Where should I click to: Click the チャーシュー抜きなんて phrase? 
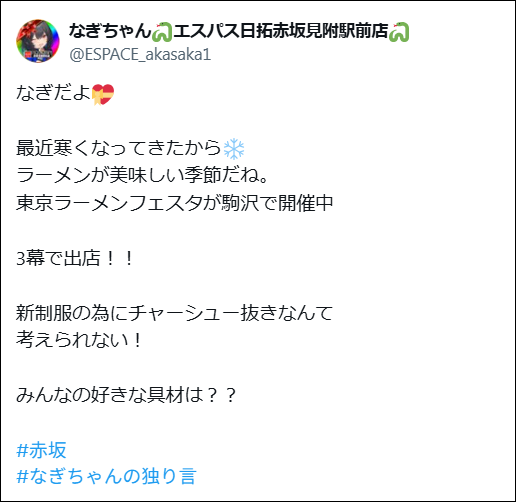click(x=231, y=313)
